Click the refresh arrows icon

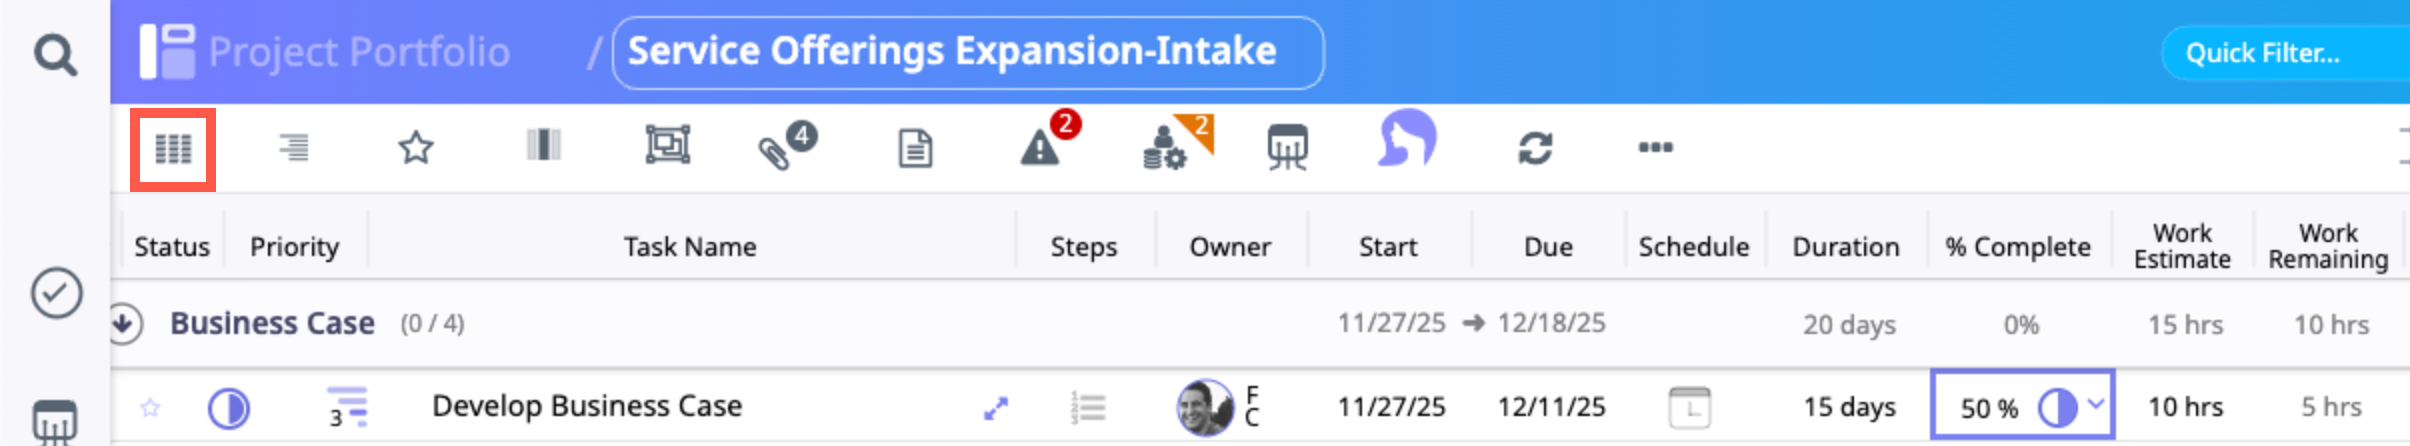pos(1535,148)
